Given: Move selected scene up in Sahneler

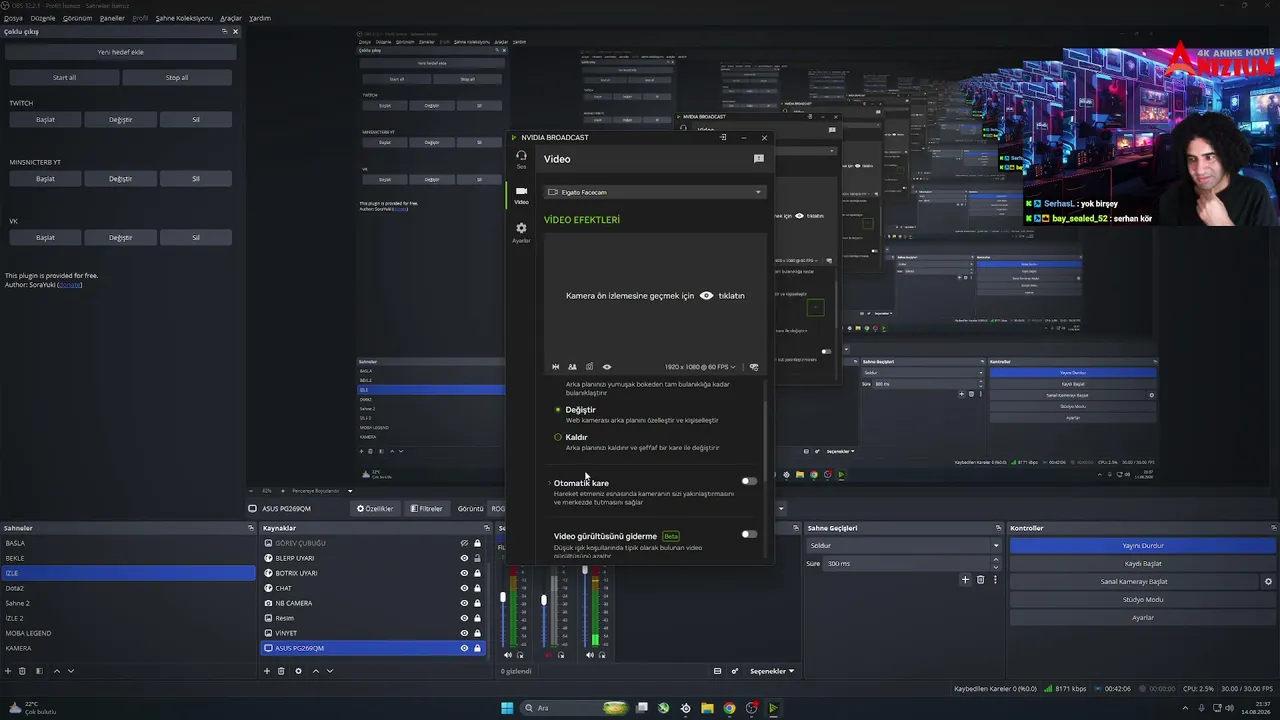Looking at the screenshot, I should pyautogui.click(x=57, y=671).
